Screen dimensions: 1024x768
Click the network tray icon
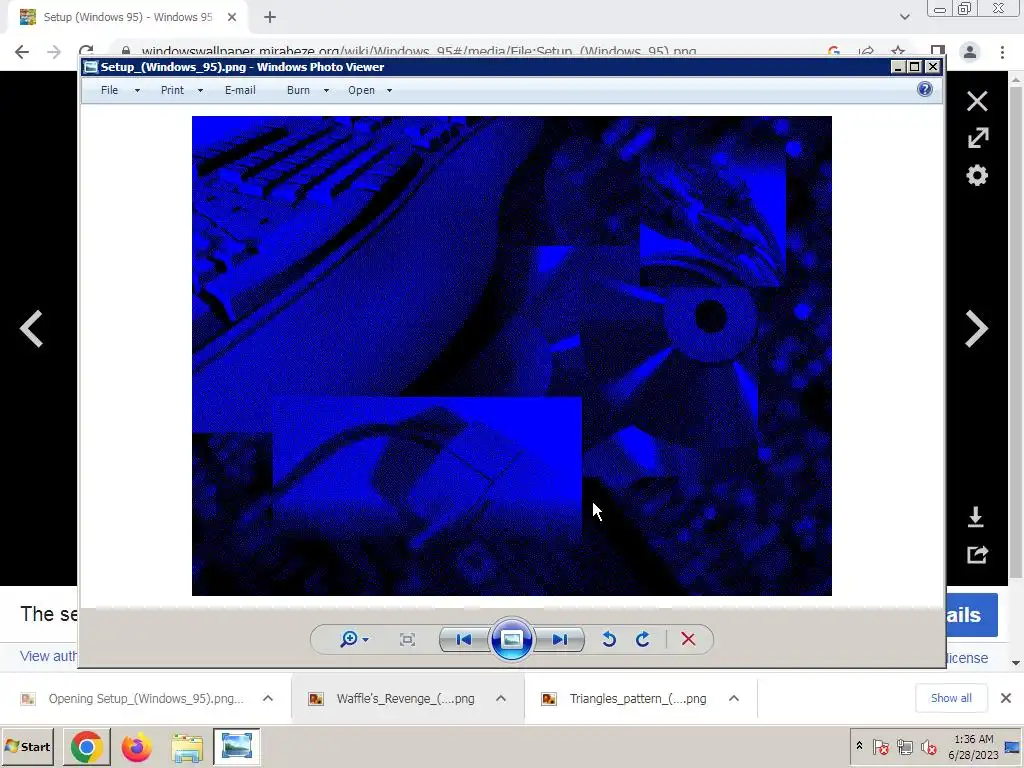click(x=904, y=746)
